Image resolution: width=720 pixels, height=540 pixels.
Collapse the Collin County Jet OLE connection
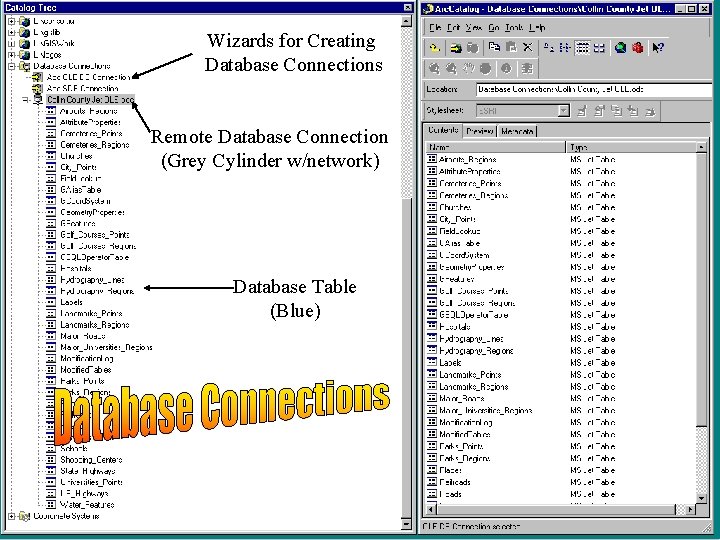pyautogui.click(x=26, y=100)
